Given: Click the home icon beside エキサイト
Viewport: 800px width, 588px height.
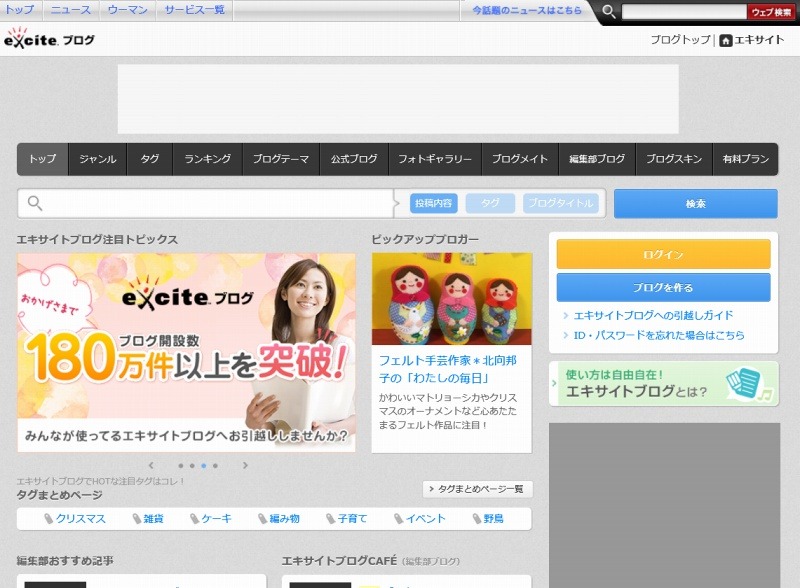Looking at the screenshot, I should [x=725, y=40].
